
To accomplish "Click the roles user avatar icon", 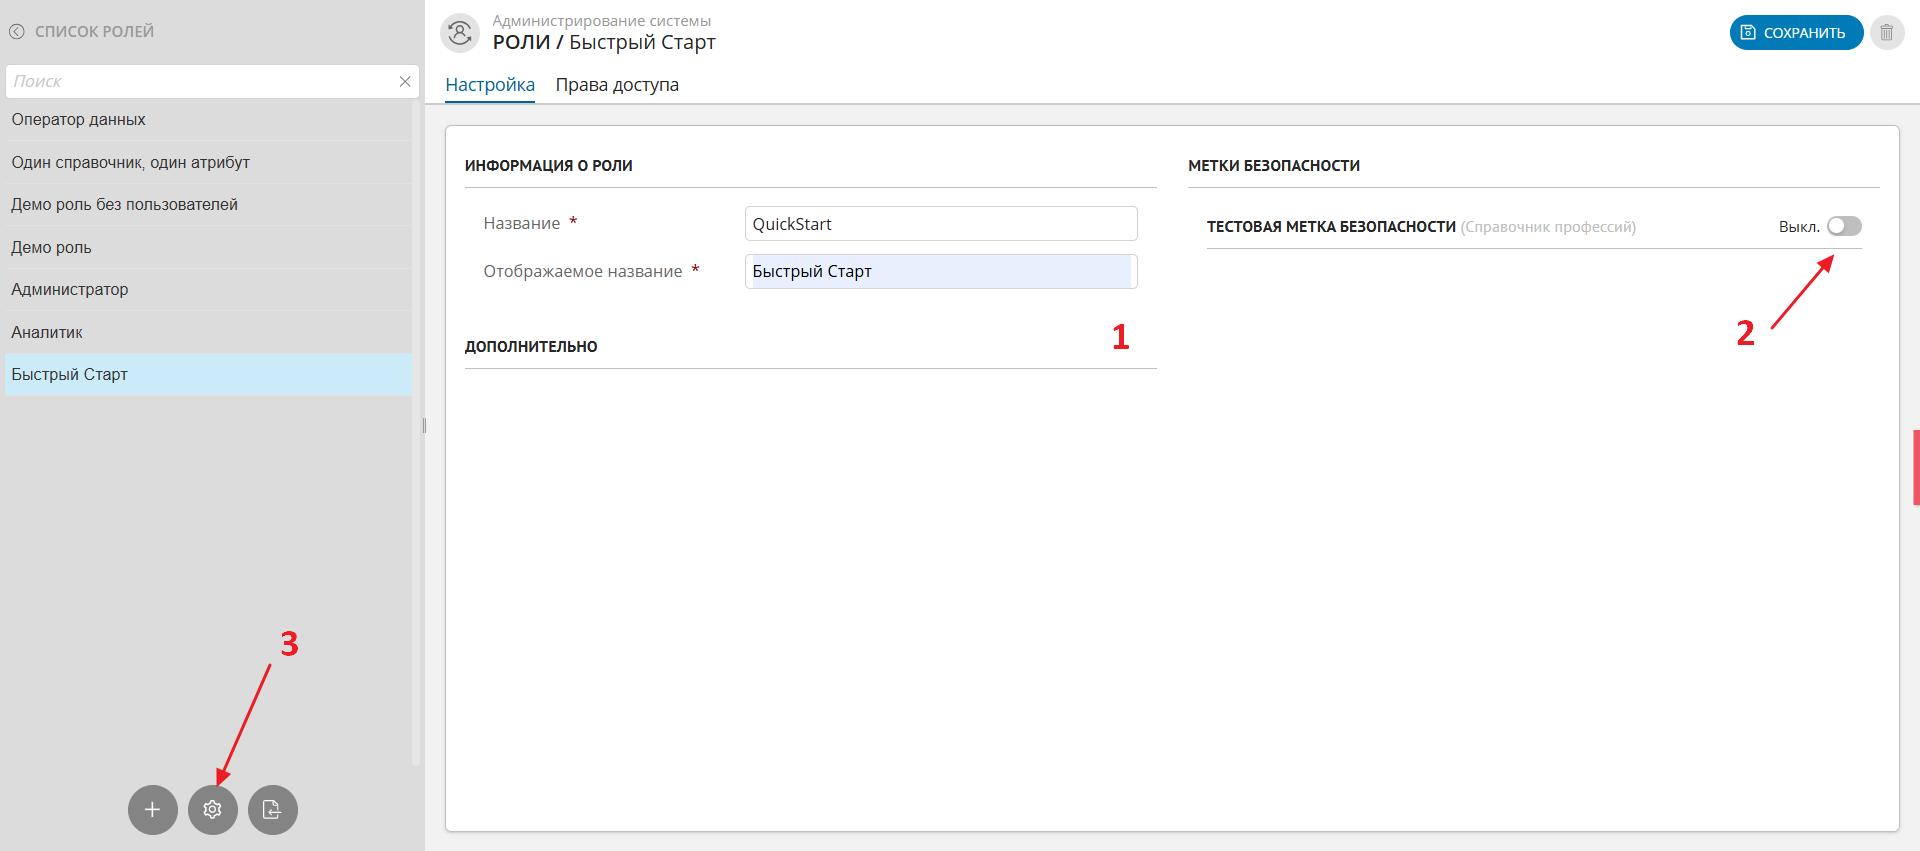I will click(x=460, y=33).
